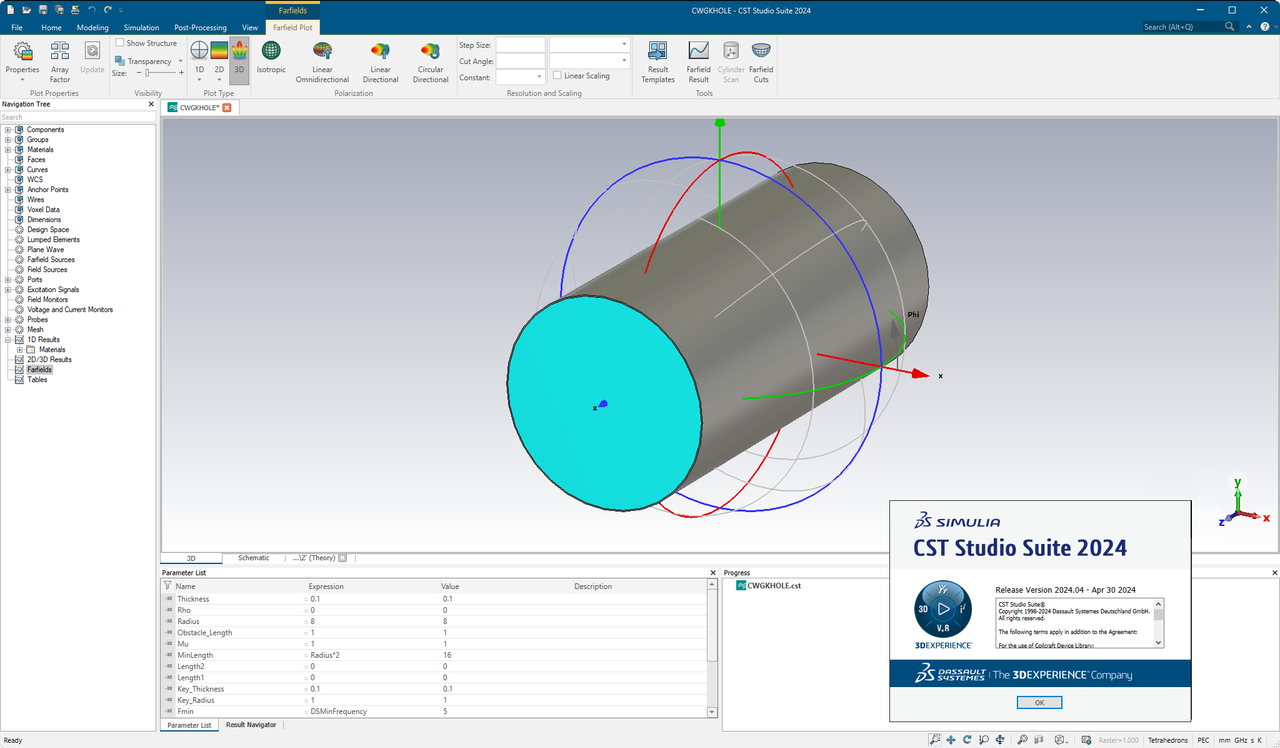Image resolution: width=1280 pixels, height=748 pixels.
Task: Switch to the Result Navigator panel
Action: point(250,724)
